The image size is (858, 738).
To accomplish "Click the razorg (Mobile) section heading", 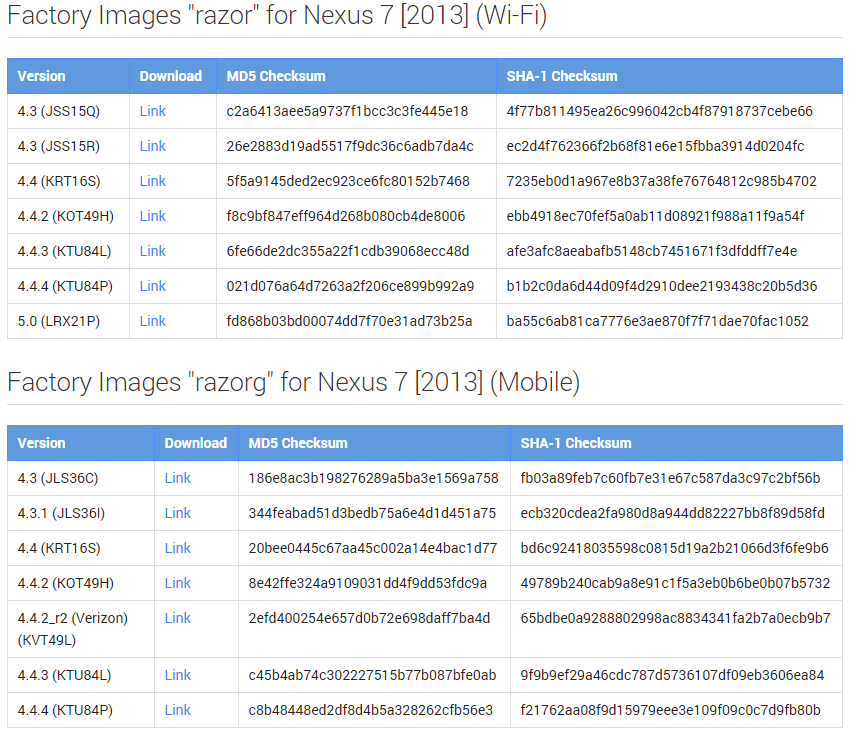I will pyautogui.click(x=293, y=382).
